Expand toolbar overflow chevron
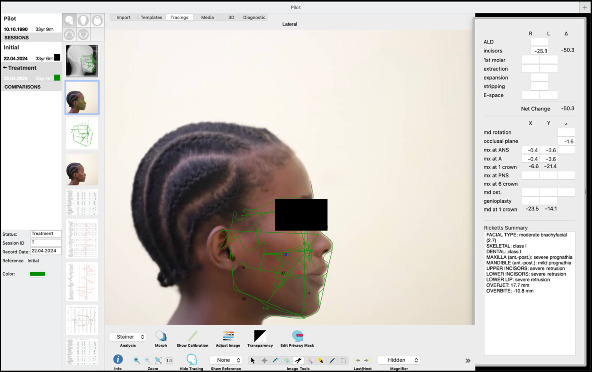 coord(468,361)
